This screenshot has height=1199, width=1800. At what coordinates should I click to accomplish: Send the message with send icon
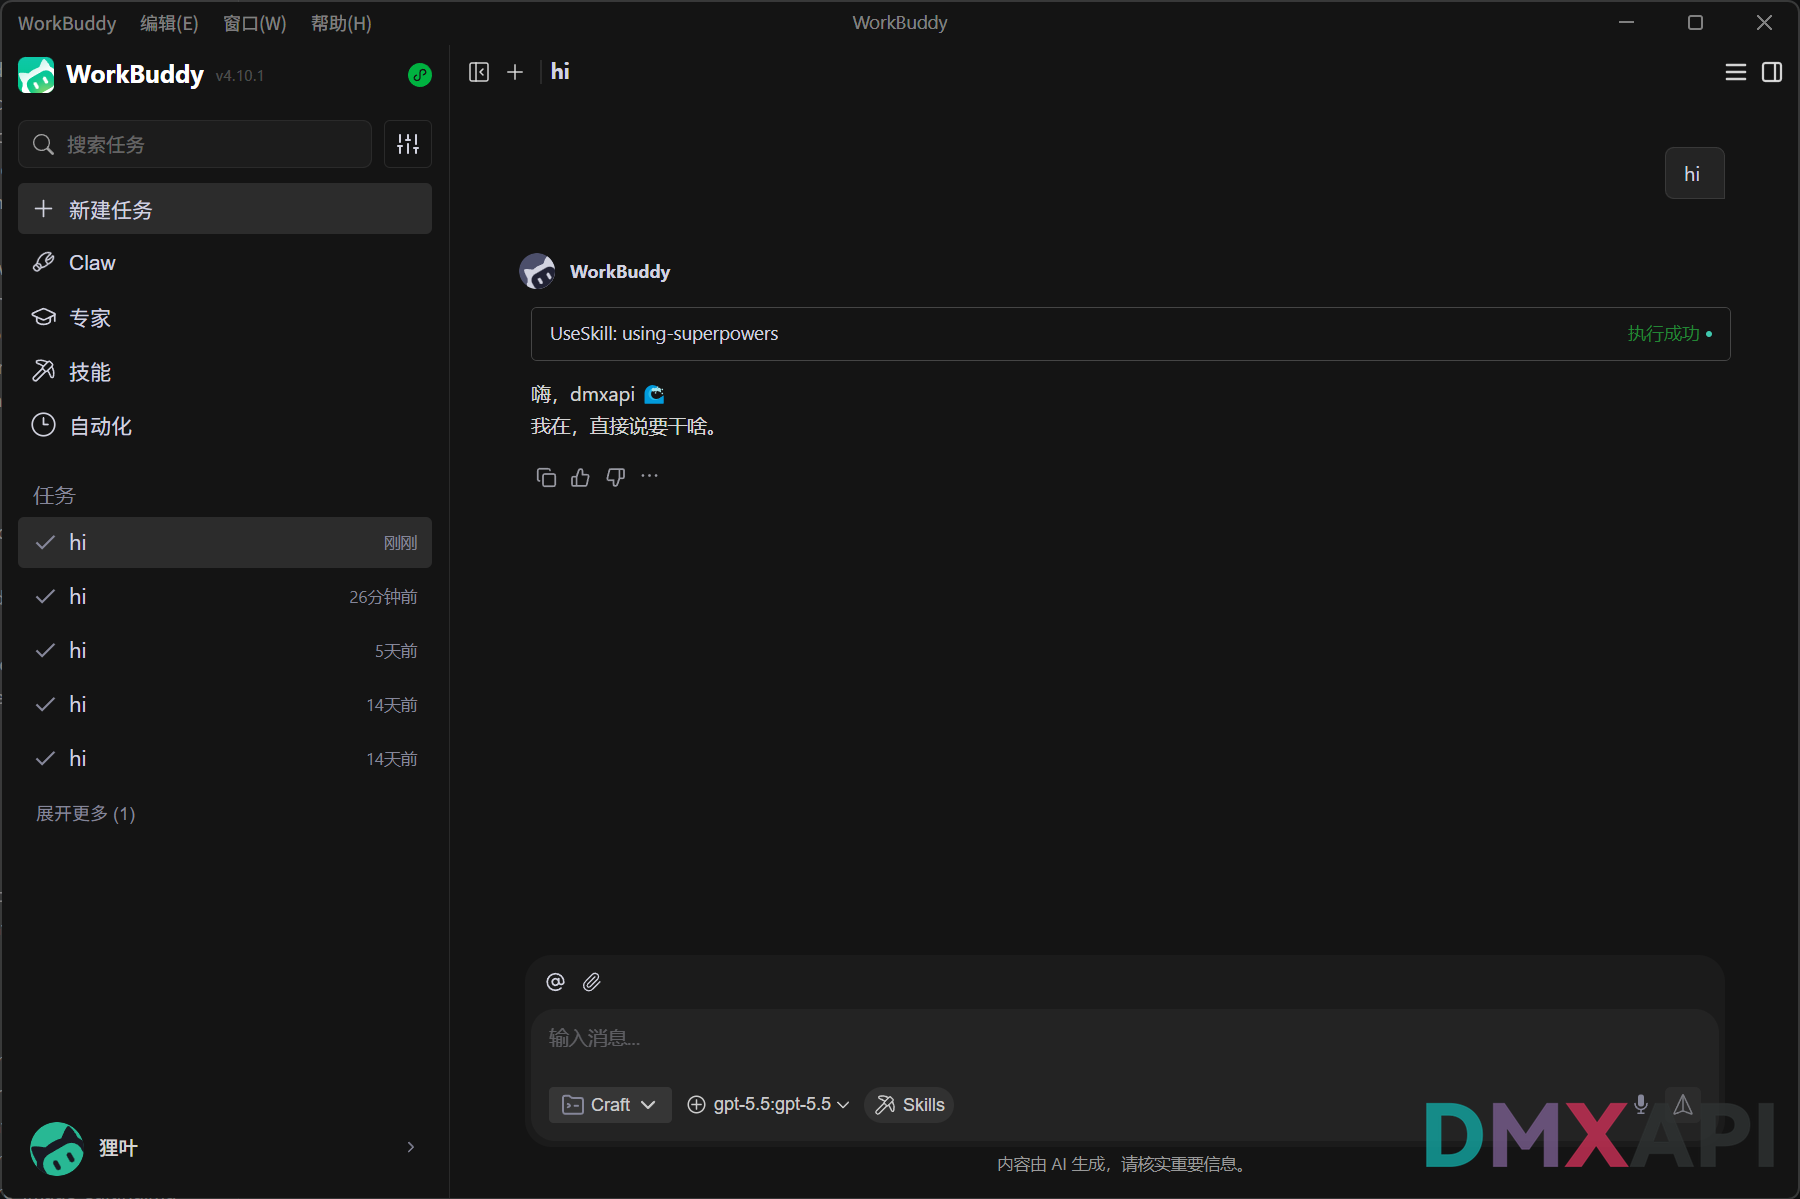(1683, 1104)
